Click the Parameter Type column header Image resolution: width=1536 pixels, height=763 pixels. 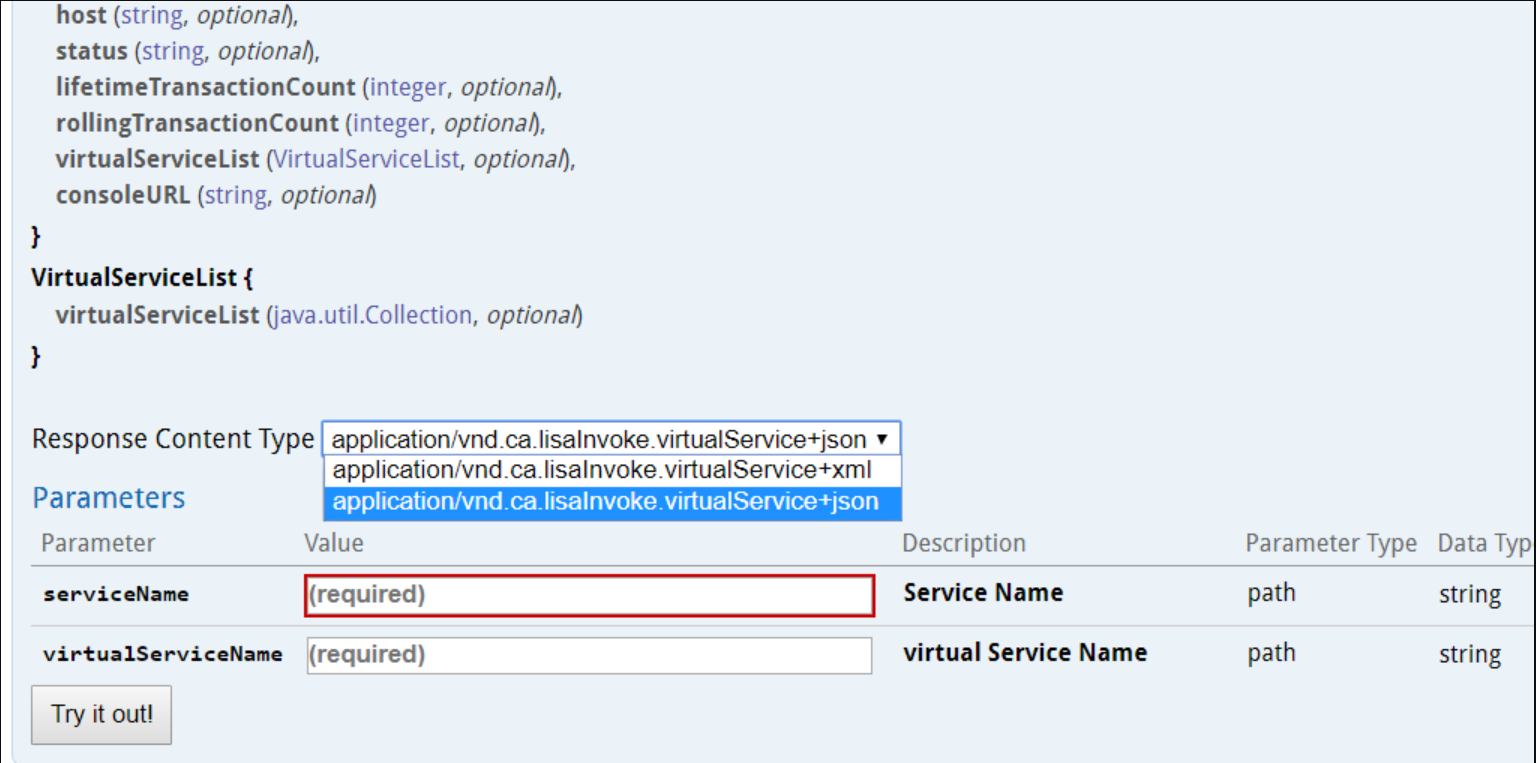(x=1330, y=543)
